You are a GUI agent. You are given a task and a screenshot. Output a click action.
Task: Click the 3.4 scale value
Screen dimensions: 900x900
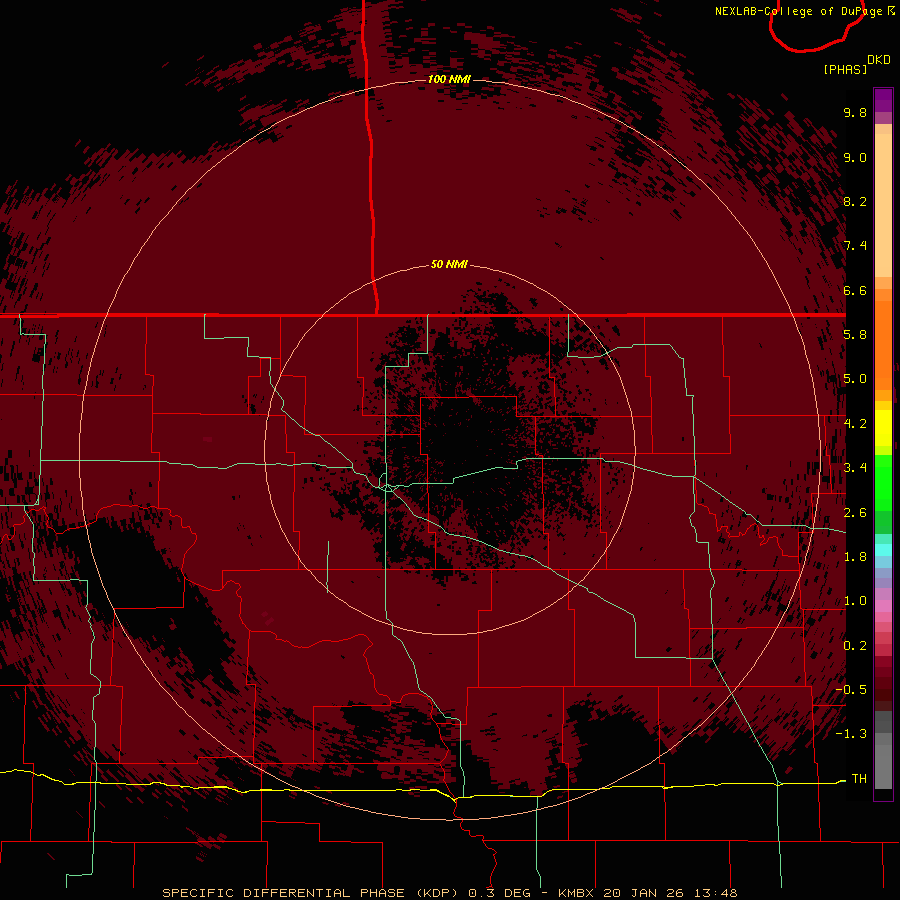[x=855, y=468]
